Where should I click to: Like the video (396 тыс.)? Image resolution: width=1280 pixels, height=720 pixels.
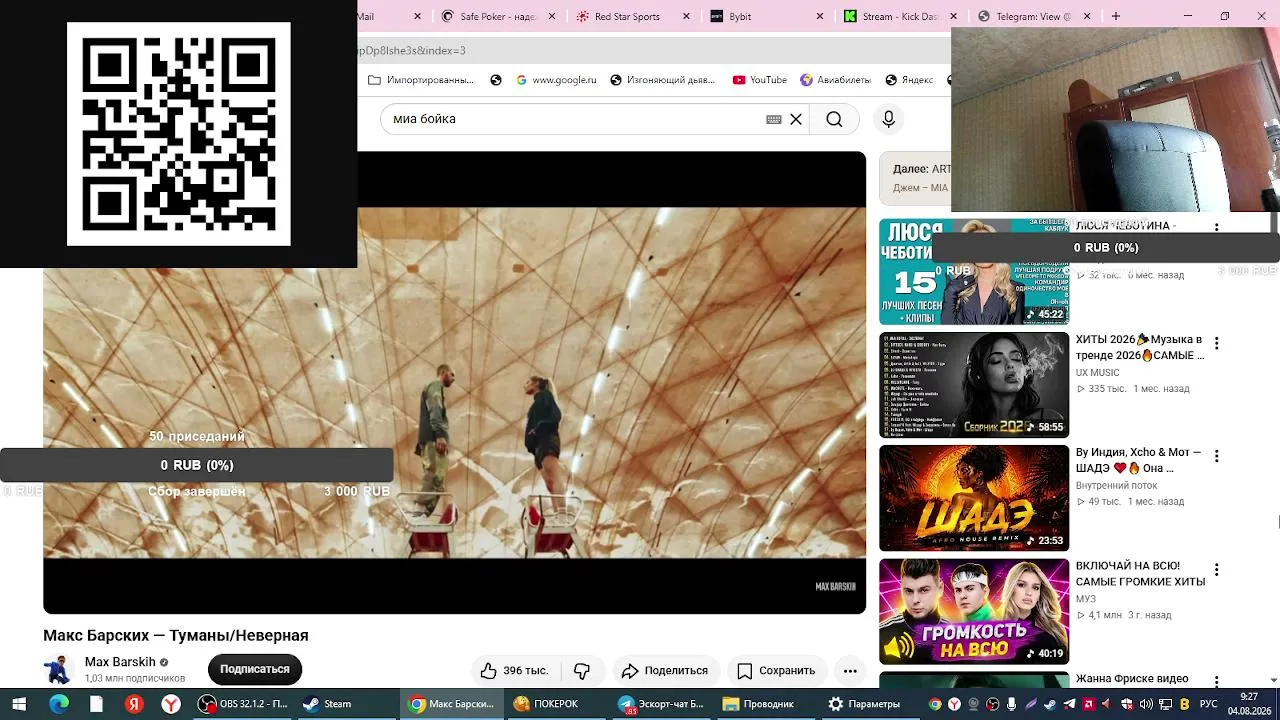coord(514,670)
